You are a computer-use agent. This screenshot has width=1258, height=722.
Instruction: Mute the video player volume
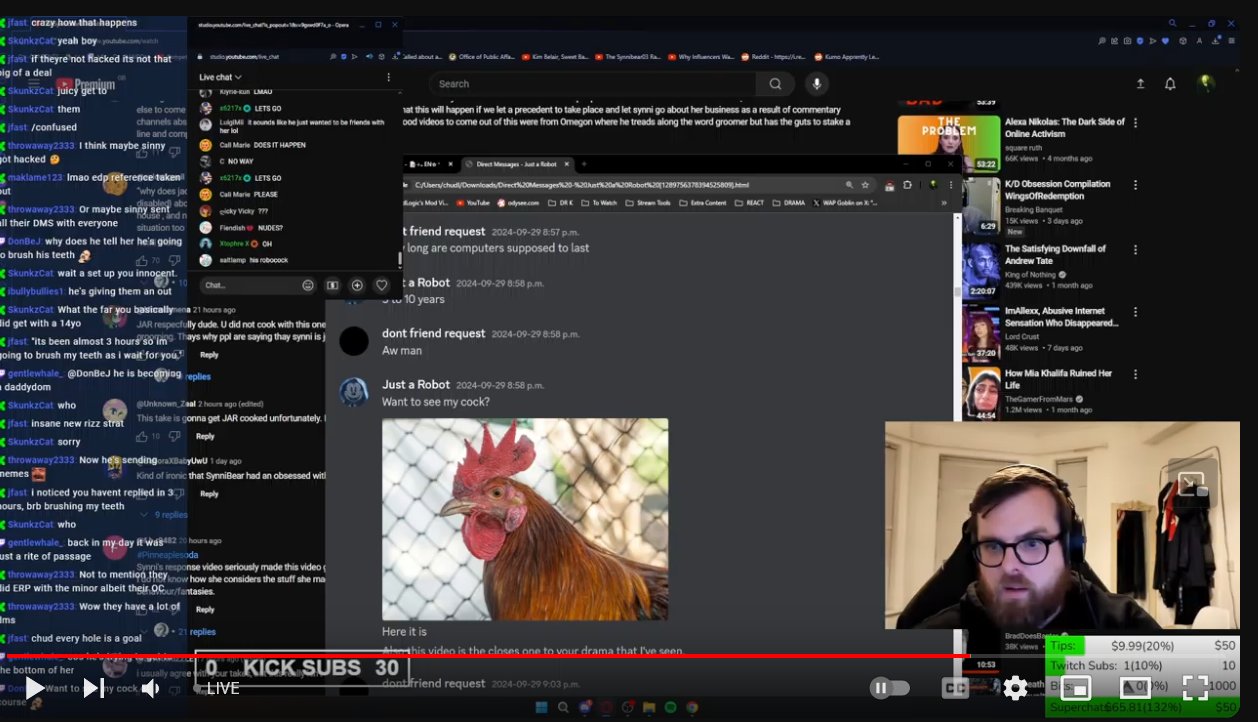(151, 688)
